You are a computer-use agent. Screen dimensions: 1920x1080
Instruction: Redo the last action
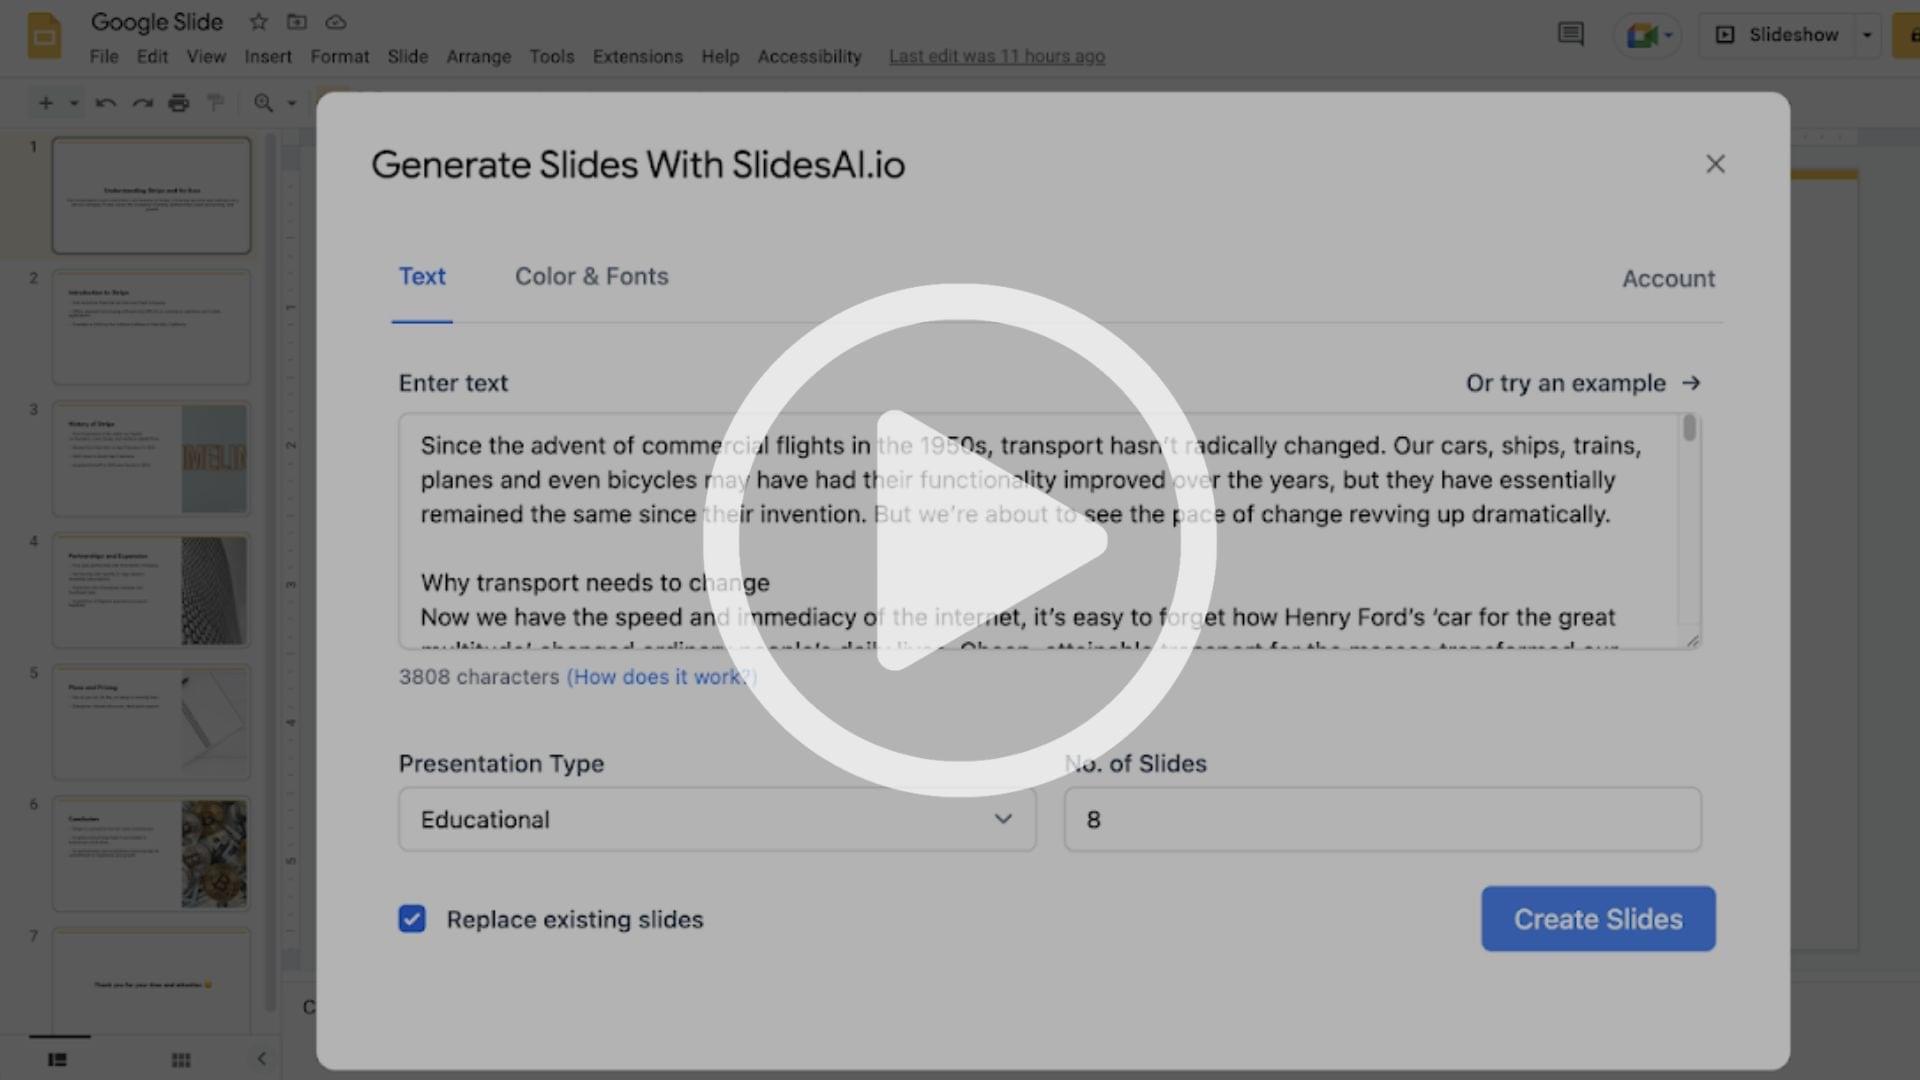(142, 102)
